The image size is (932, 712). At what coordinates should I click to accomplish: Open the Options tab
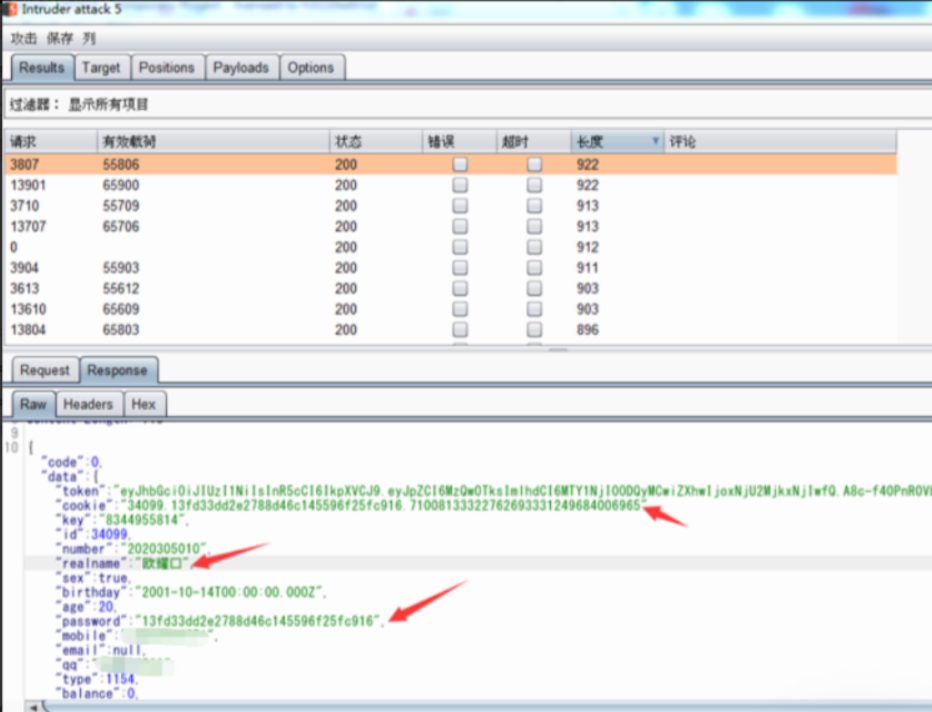click(311, 68)
